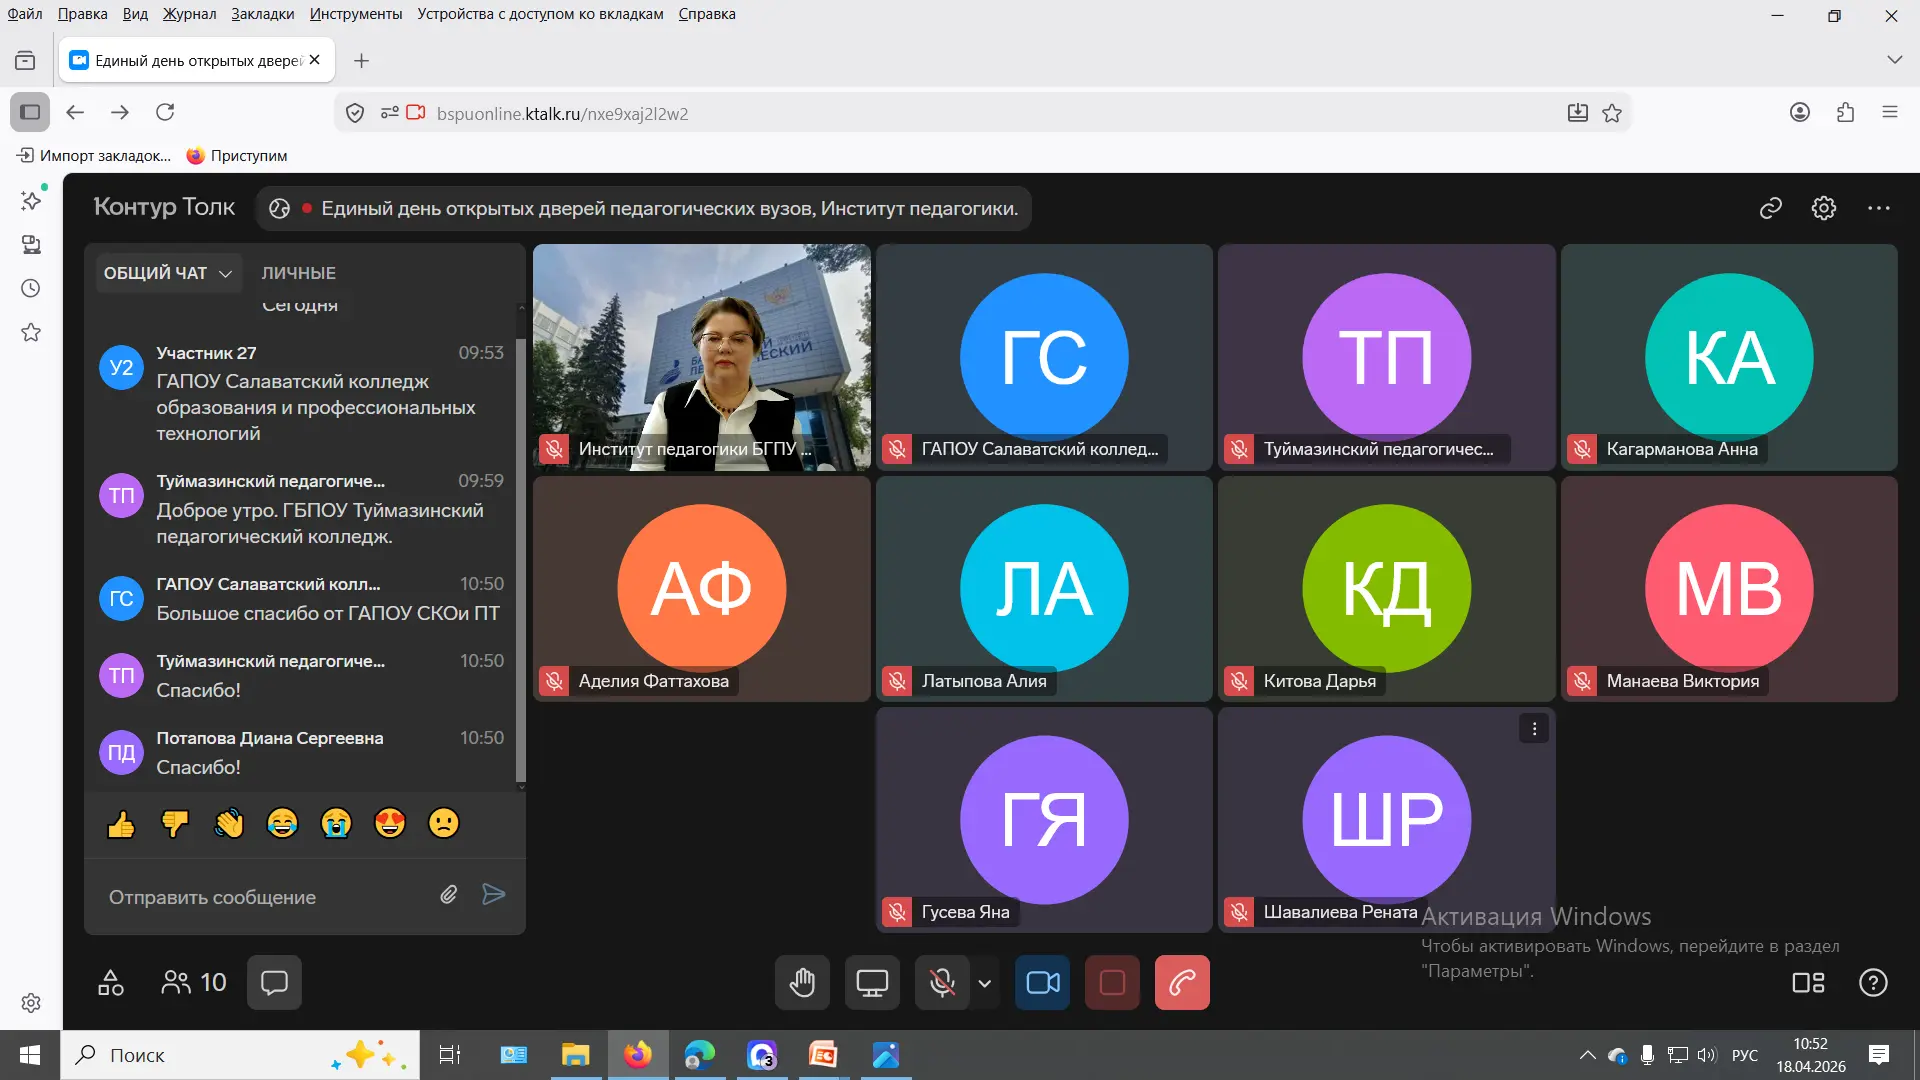Open the ОБЩИЙ ЧАТ dropdown
The width and height of the screenshot is (1920, 1080).
pyautogui.click(x=168, y=273)
